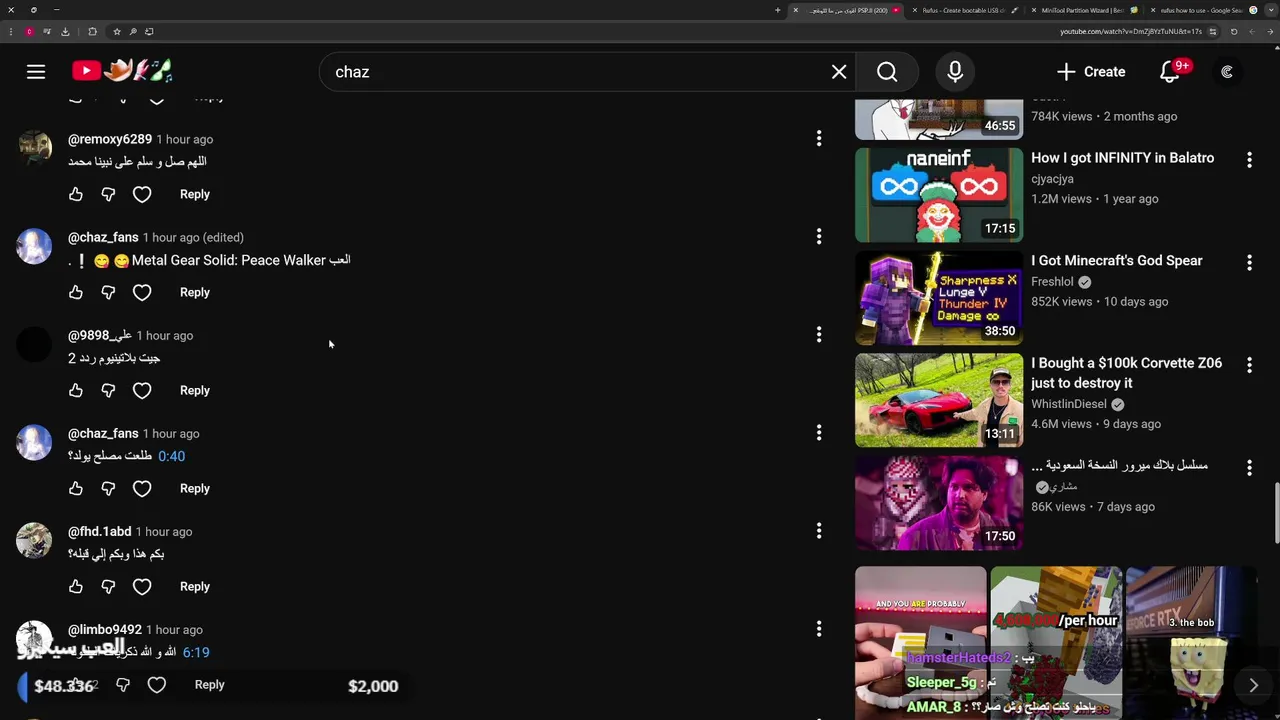Open the I Got Minecraft's God Spear title
1280x720 pixels.
click(x=1117, y=260)
